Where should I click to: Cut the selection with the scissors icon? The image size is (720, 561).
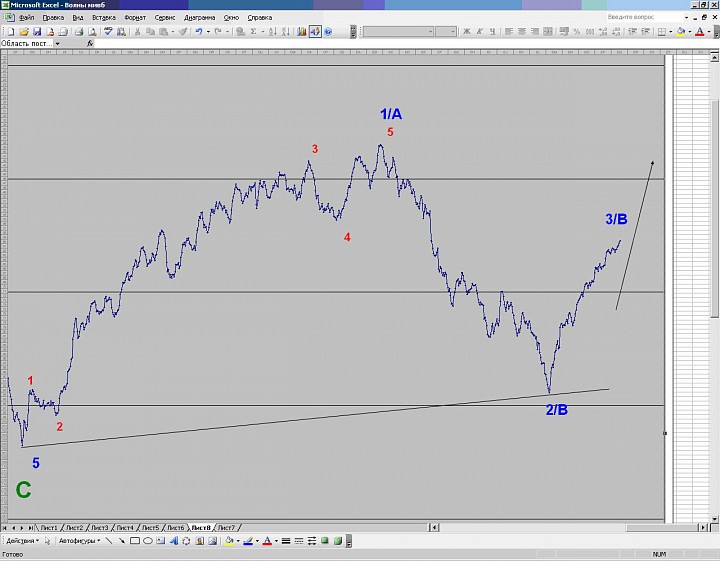click(137, 31)
